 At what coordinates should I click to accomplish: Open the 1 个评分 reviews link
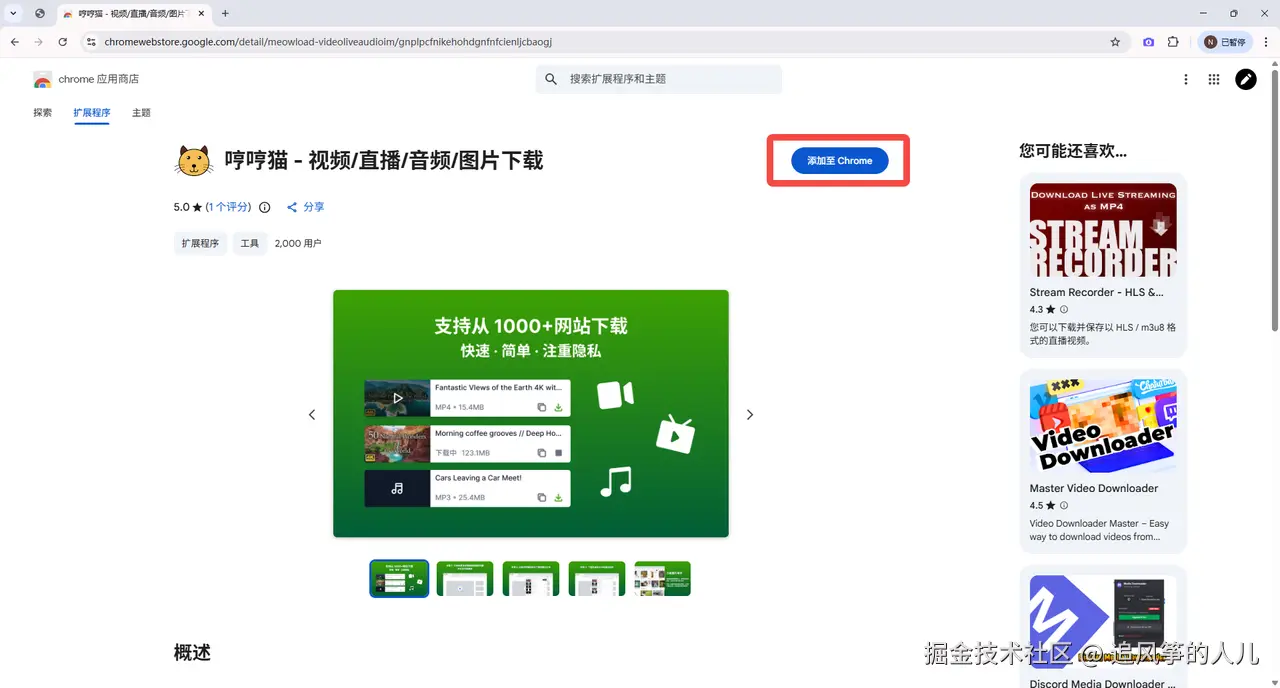coord(228,207)
